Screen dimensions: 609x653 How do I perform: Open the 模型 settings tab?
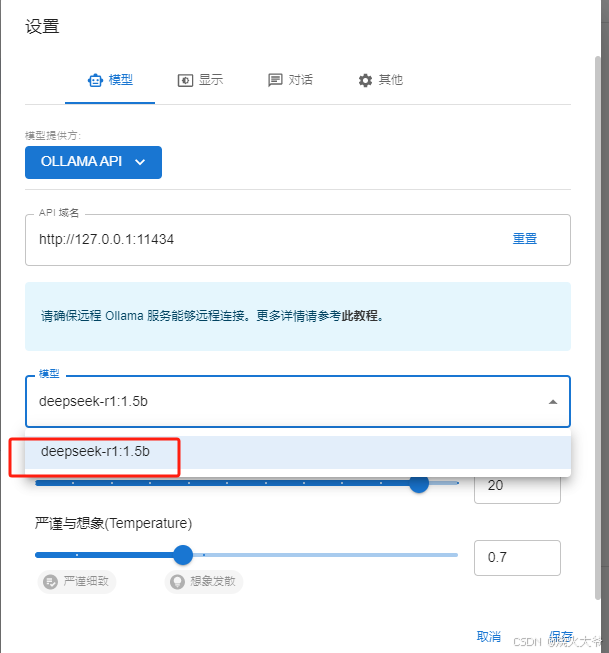[110, 80]
